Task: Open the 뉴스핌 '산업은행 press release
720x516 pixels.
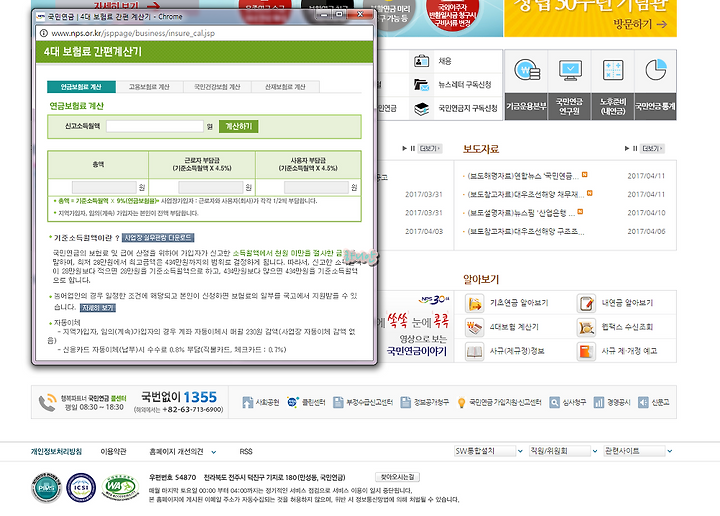Action: 521,213
